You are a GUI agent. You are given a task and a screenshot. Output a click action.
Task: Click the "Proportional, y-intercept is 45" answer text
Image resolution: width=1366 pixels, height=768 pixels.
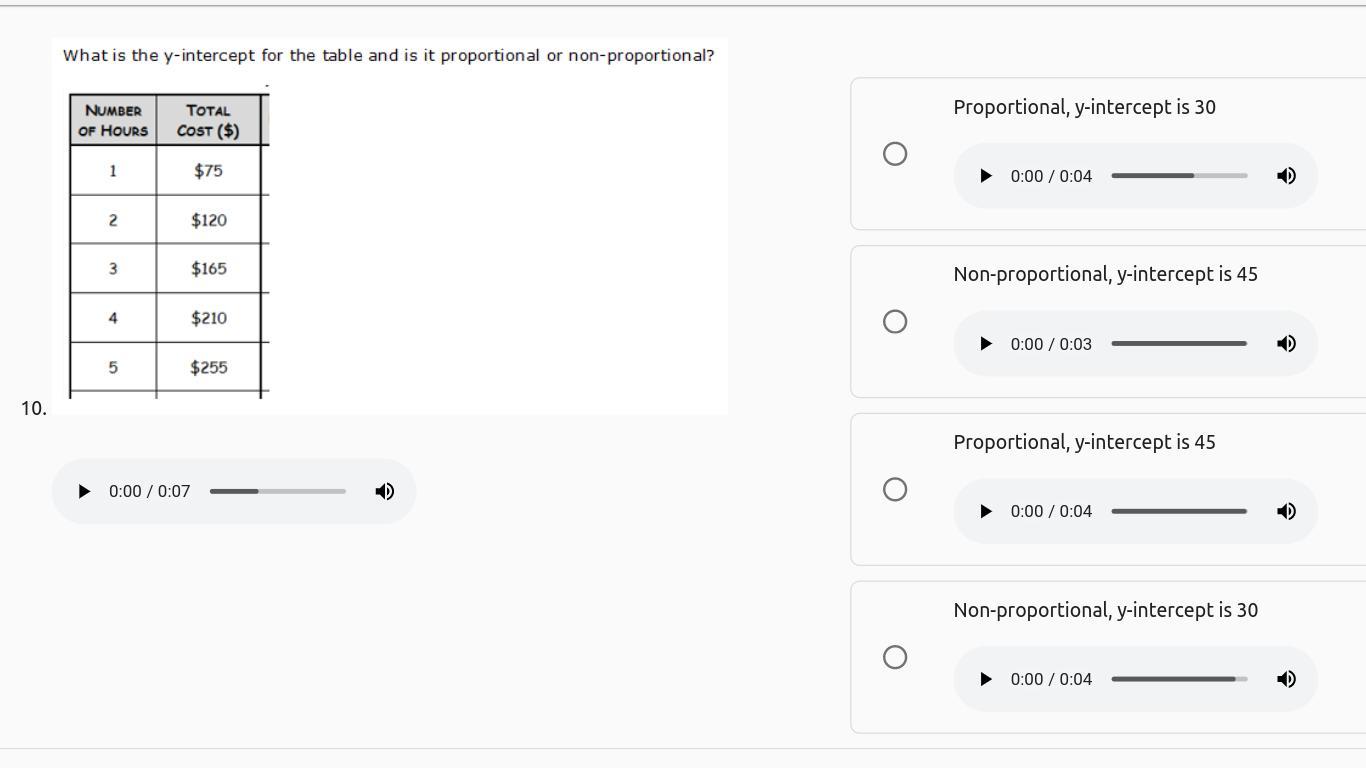coord(1084,442)
